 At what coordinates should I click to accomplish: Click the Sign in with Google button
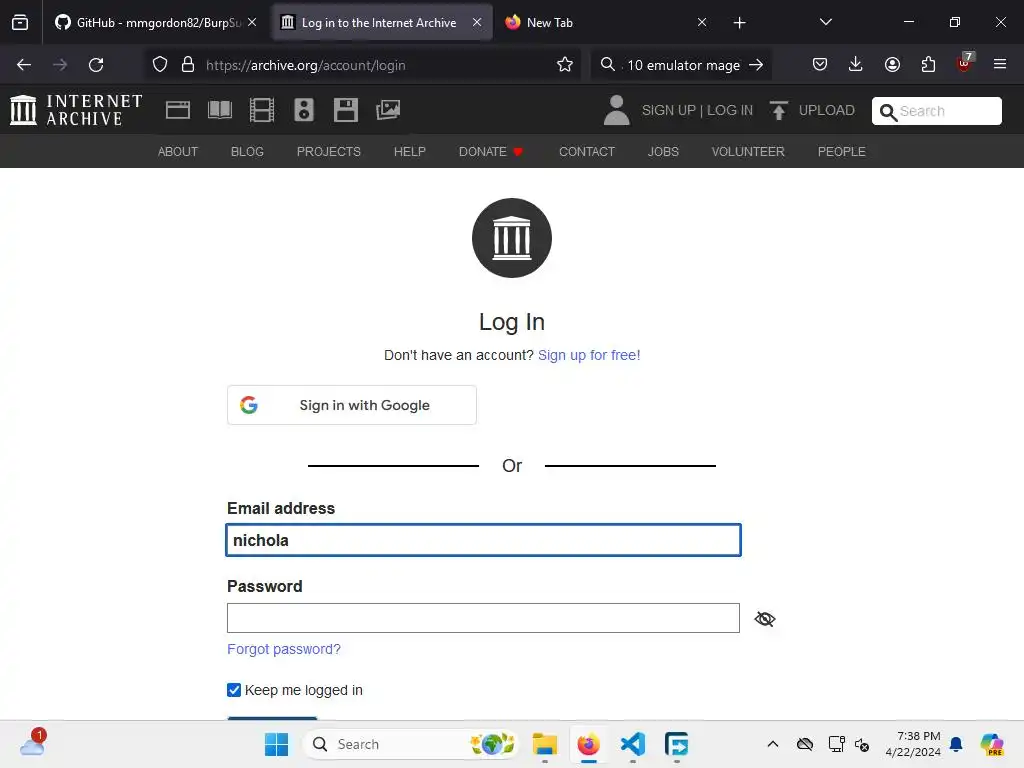click(x=351, y=405)
